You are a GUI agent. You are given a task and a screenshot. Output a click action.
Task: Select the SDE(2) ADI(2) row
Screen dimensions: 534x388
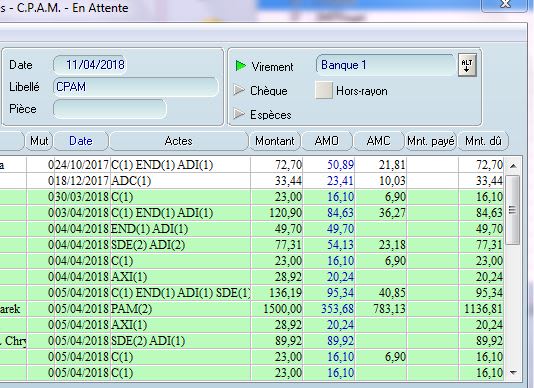click(252, 245)
